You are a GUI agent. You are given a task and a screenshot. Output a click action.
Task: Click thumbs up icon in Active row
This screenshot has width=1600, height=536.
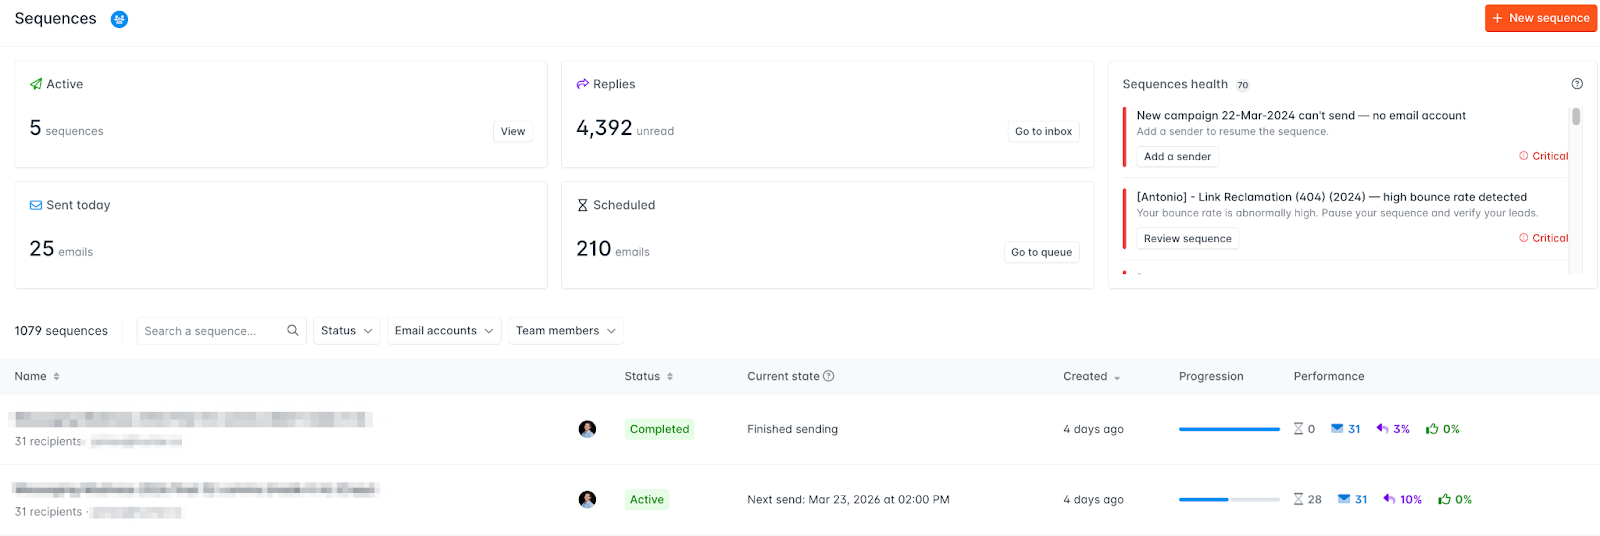pos(1444,499)
